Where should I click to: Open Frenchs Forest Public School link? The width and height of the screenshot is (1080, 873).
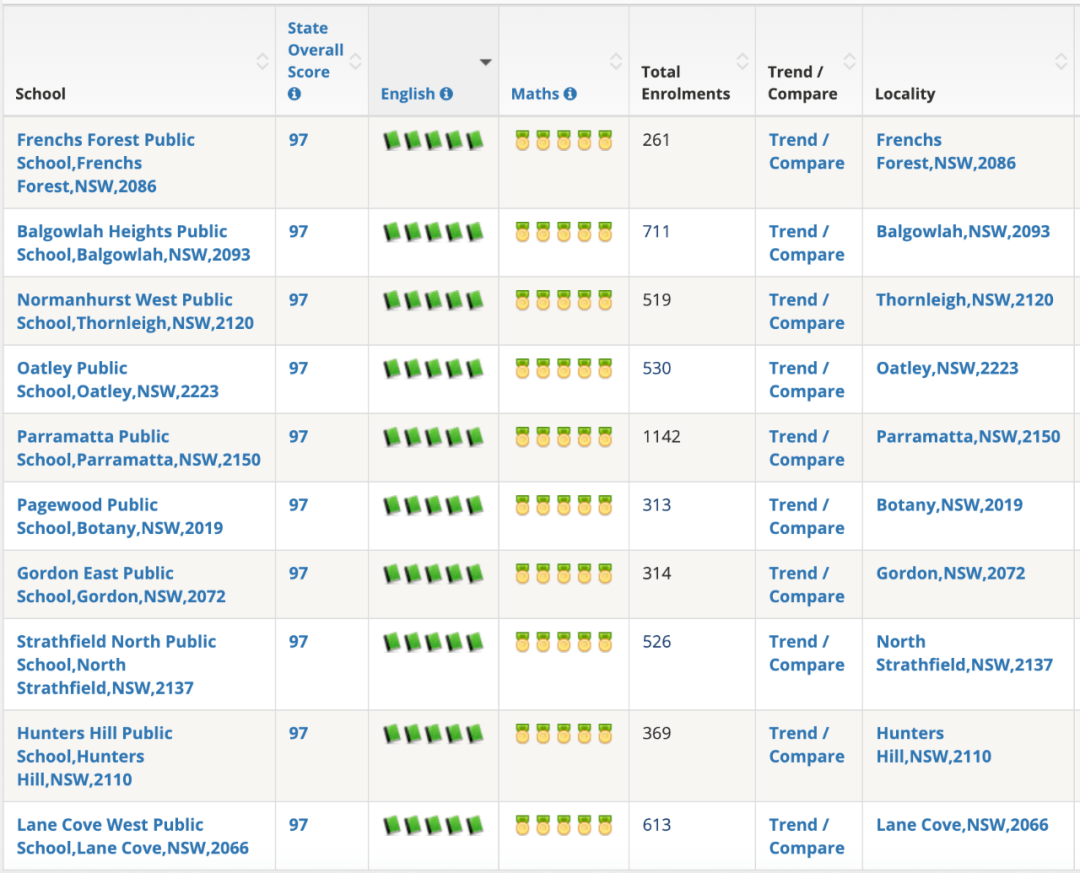pos(105,163)
